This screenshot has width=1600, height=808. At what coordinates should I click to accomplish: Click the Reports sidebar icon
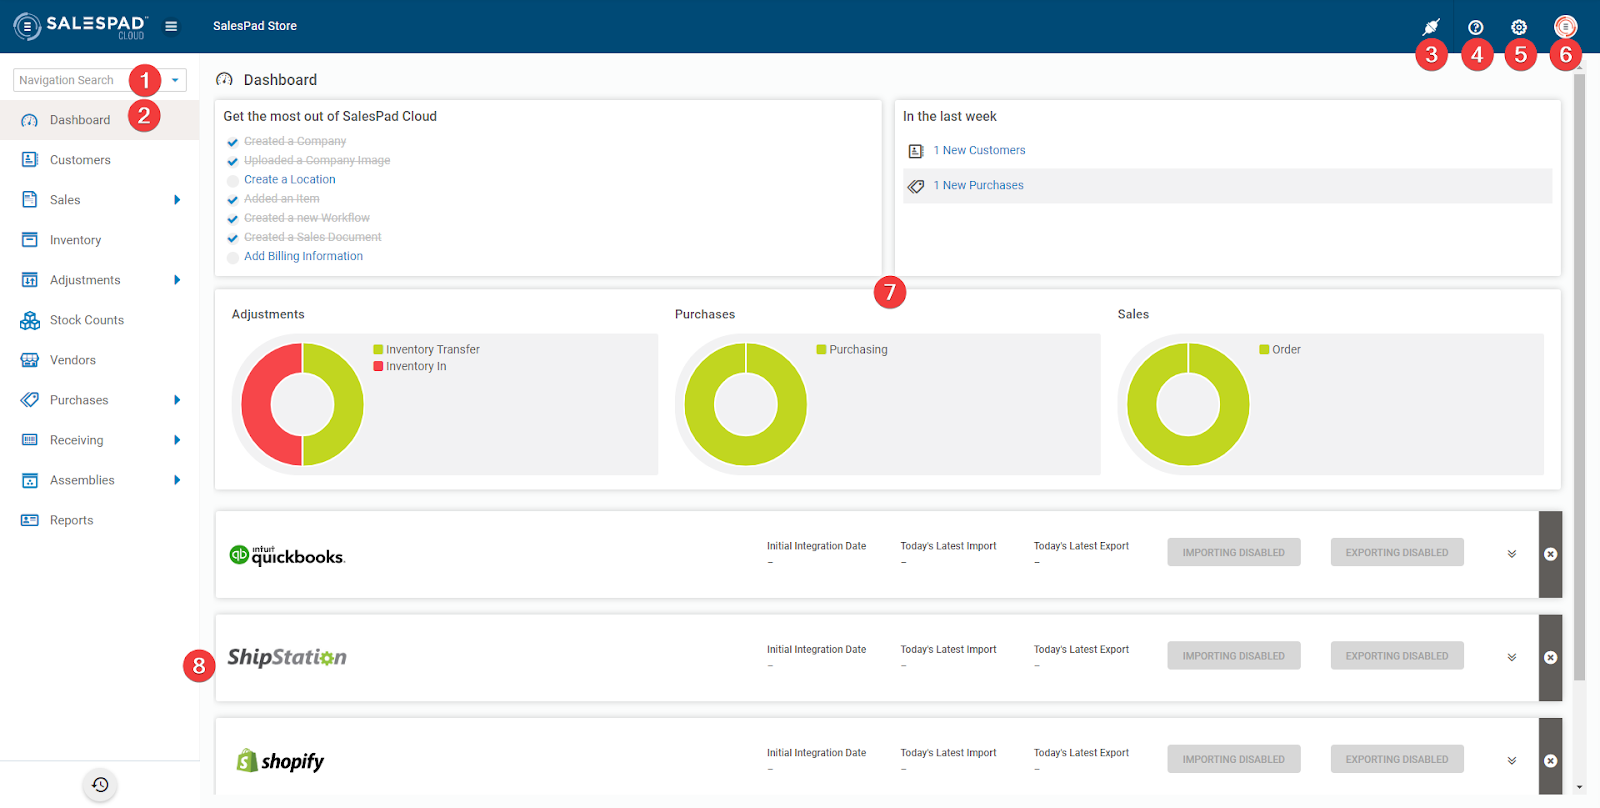pyautogui.click(x=30, y=520)
